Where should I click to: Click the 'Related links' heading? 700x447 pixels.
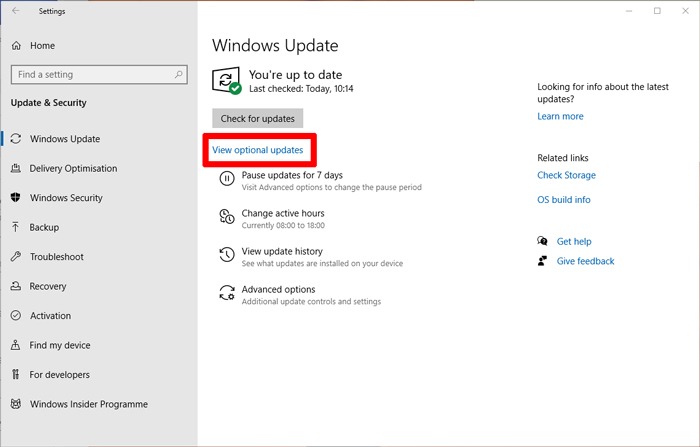563,158
